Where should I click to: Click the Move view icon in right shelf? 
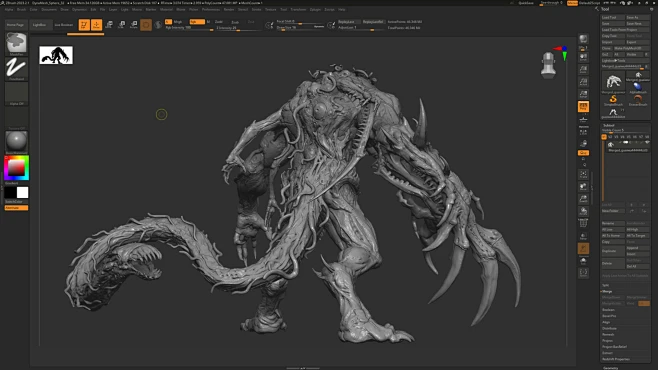(583, 187)
